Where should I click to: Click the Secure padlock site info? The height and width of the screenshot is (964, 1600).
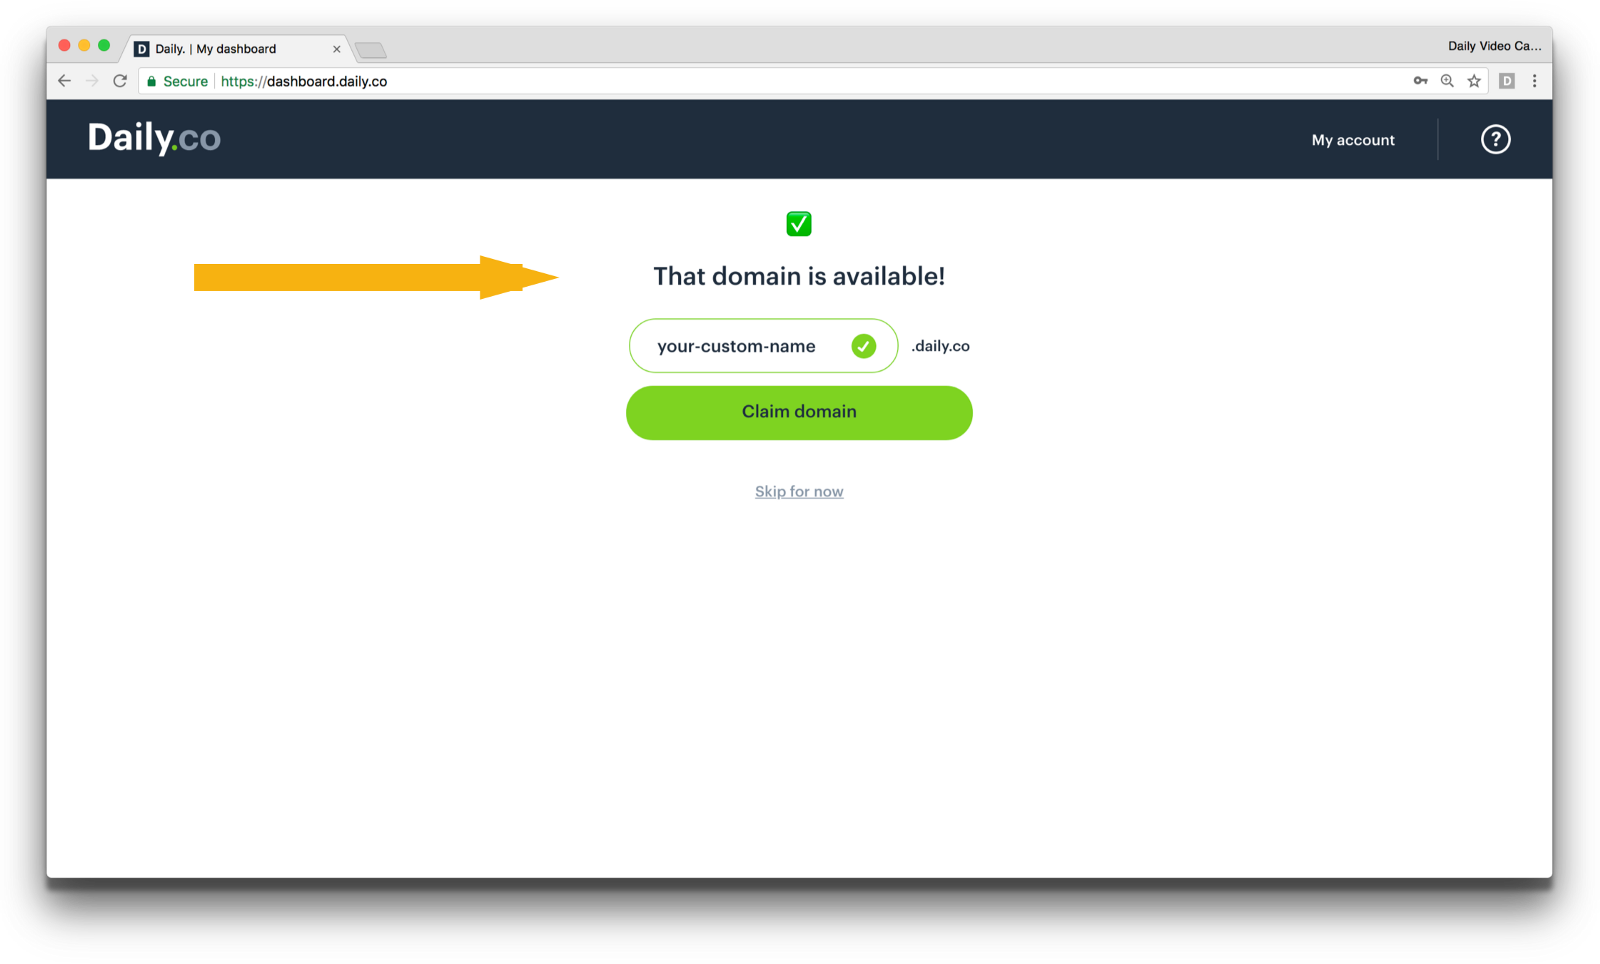pyautogui.click(x=177, y=81)
